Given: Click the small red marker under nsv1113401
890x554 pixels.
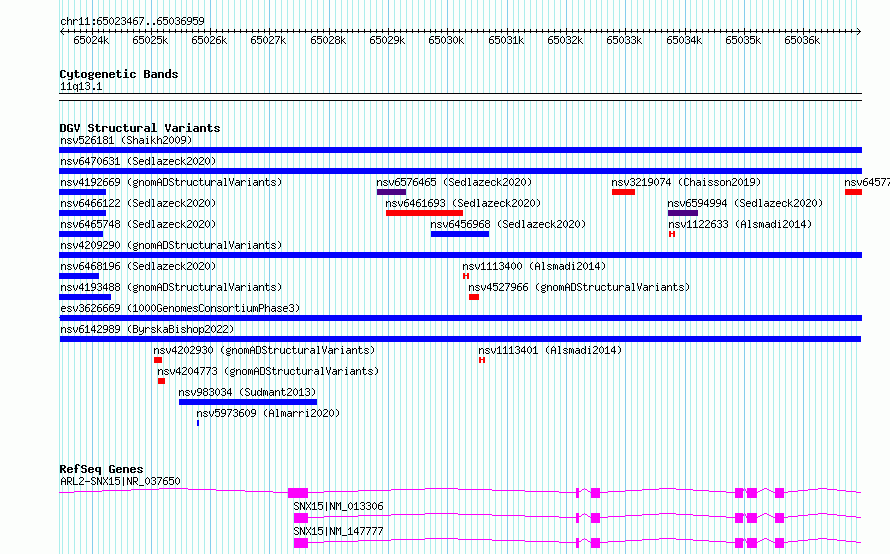Looking at the screenshot, I should tap(482, 360).
